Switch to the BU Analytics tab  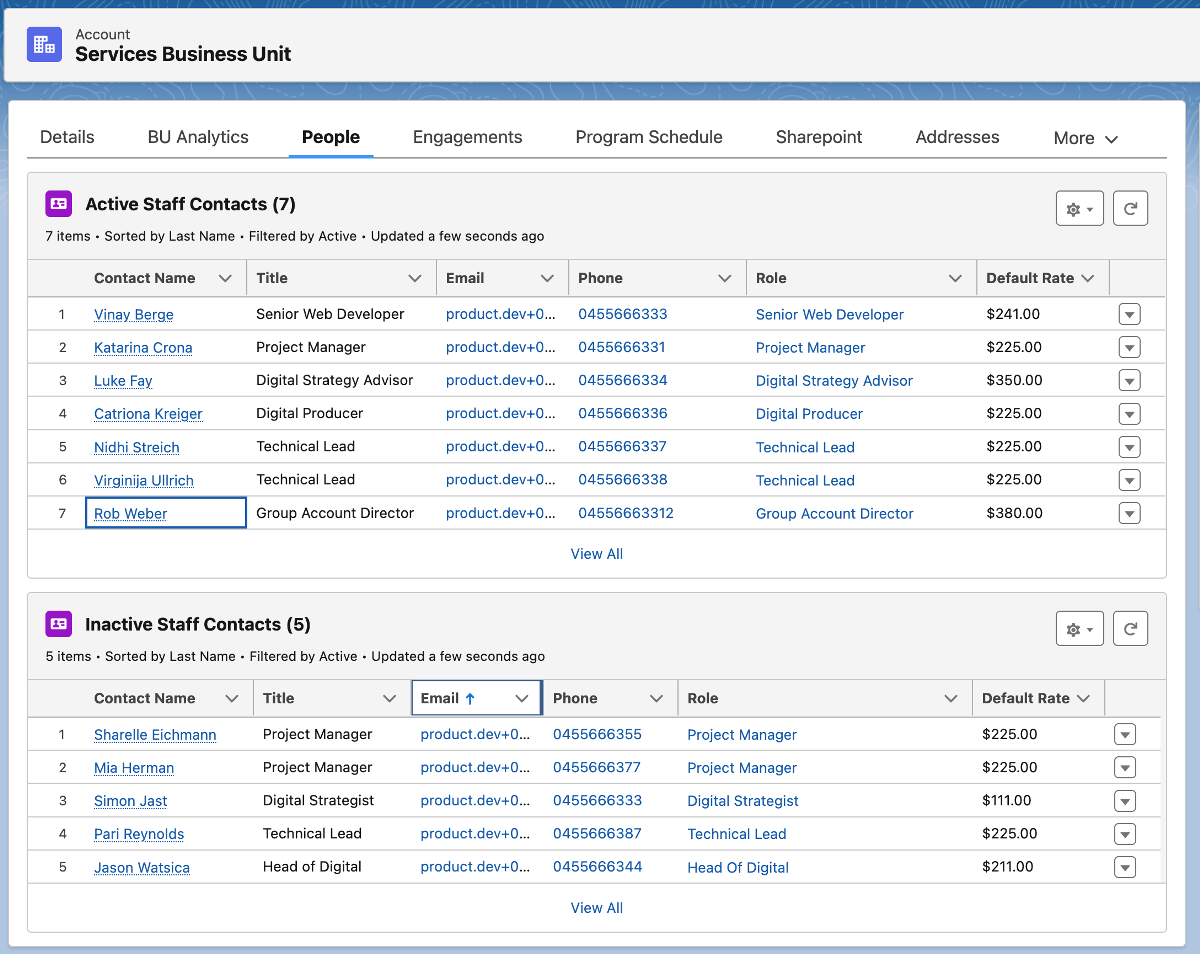198,137
